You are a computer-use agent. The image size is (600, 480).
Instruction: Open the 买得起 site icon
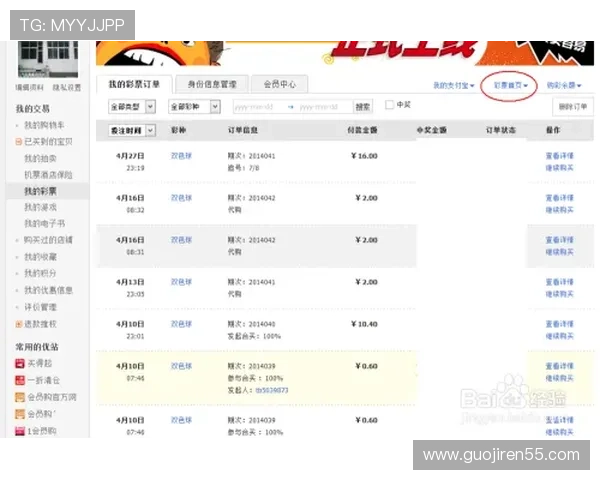pyautogui.click(x=20, y=363)
